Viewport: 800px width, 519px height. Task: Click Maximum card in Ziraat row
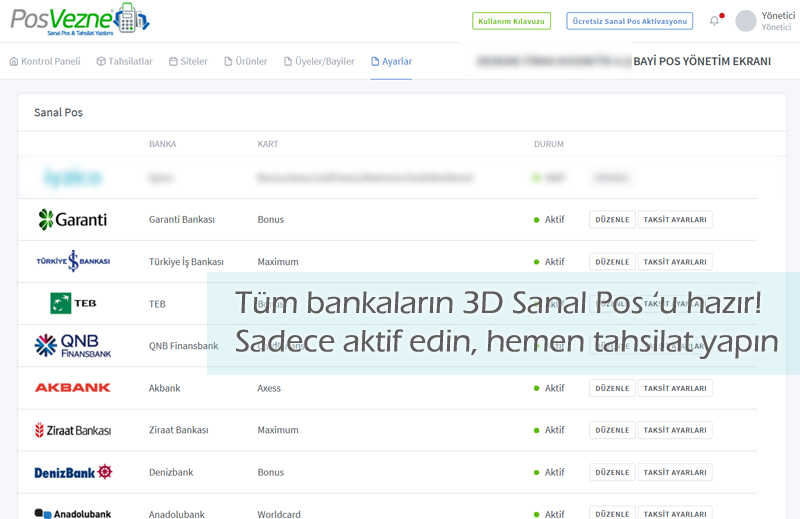coord(278,430)
